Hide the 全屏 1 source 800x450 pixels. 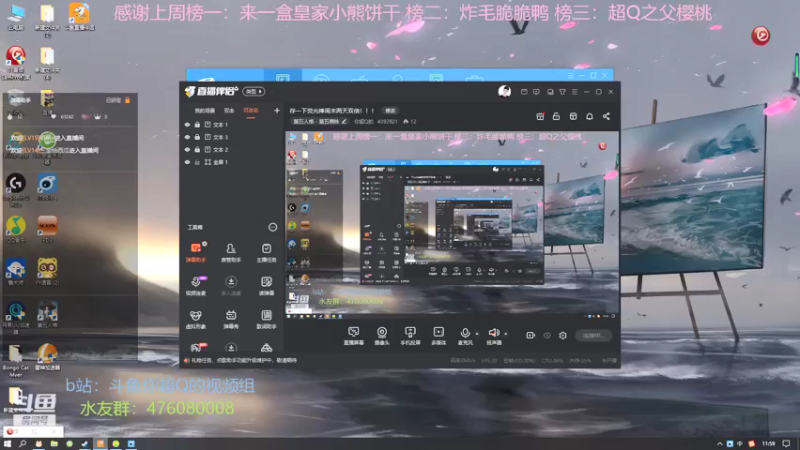(x=187, y=162)
